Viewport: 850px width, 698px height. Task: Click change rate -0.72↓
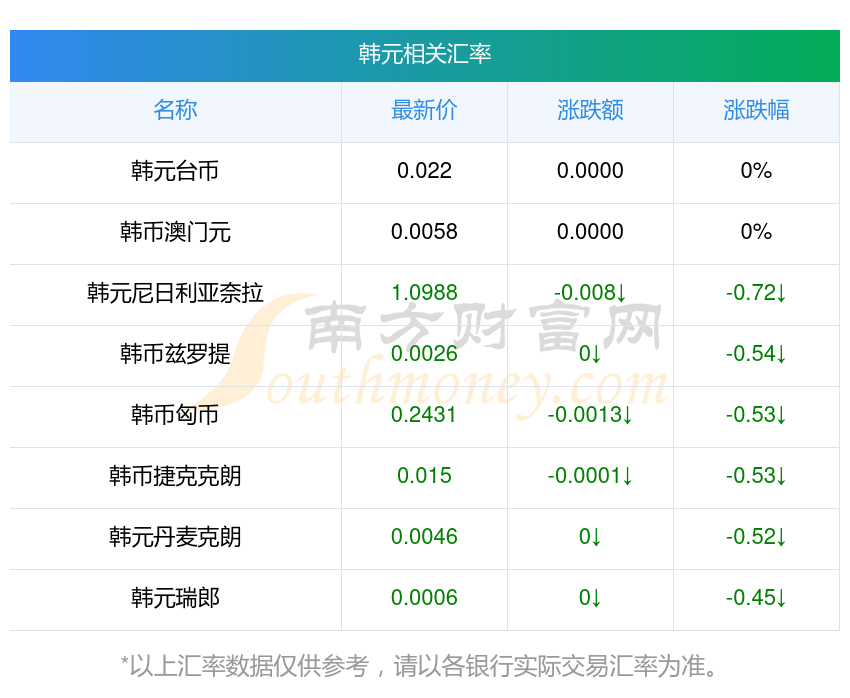pyautogui.click(x=756, y=293)
